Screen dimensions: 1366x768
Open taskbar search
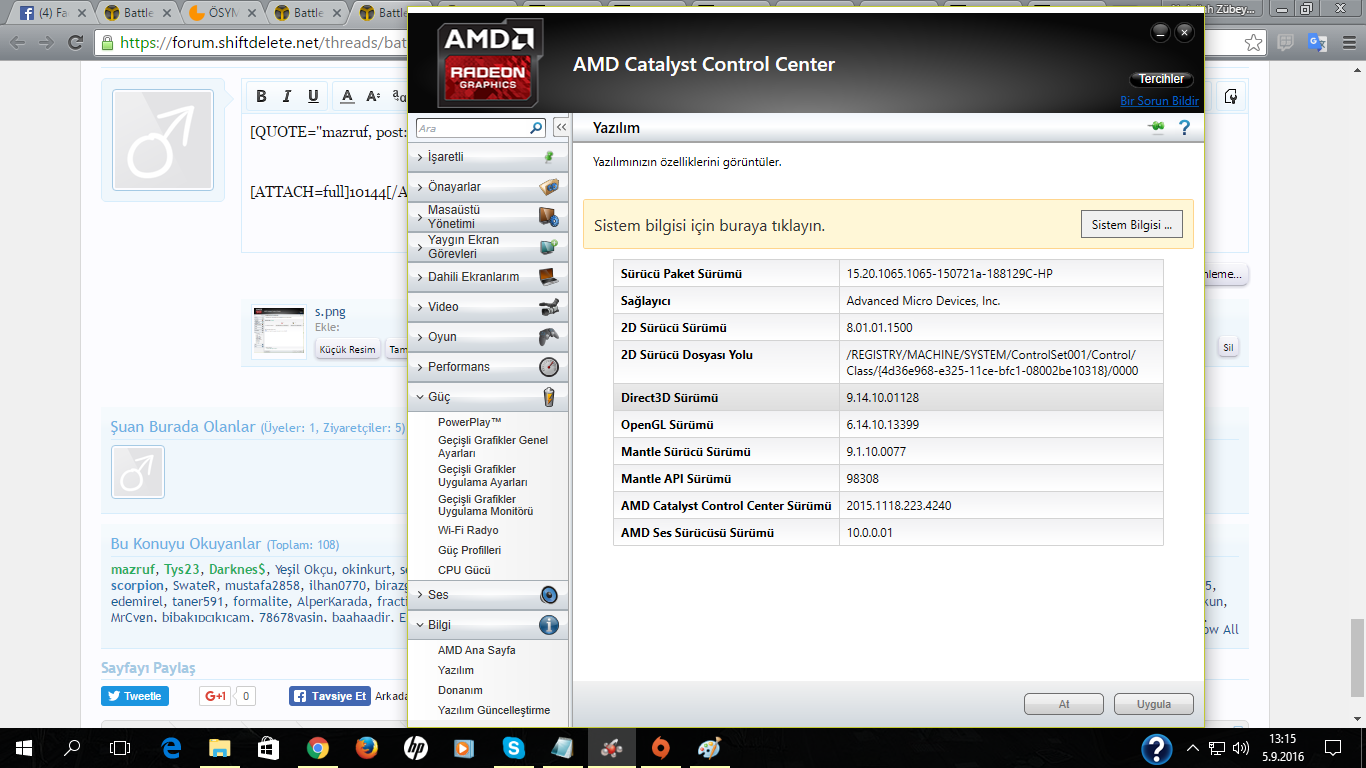[72, 747]
